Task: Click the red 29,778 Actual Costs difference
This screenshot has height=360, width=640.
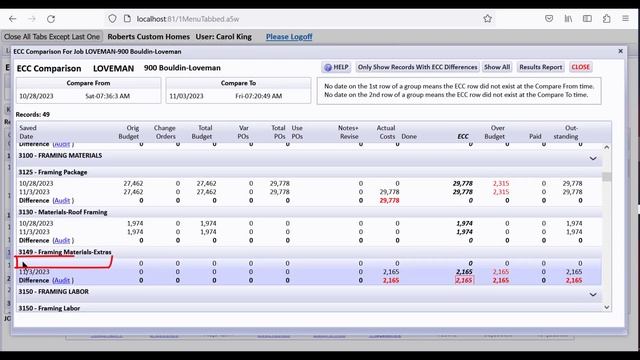Action: 389,200
